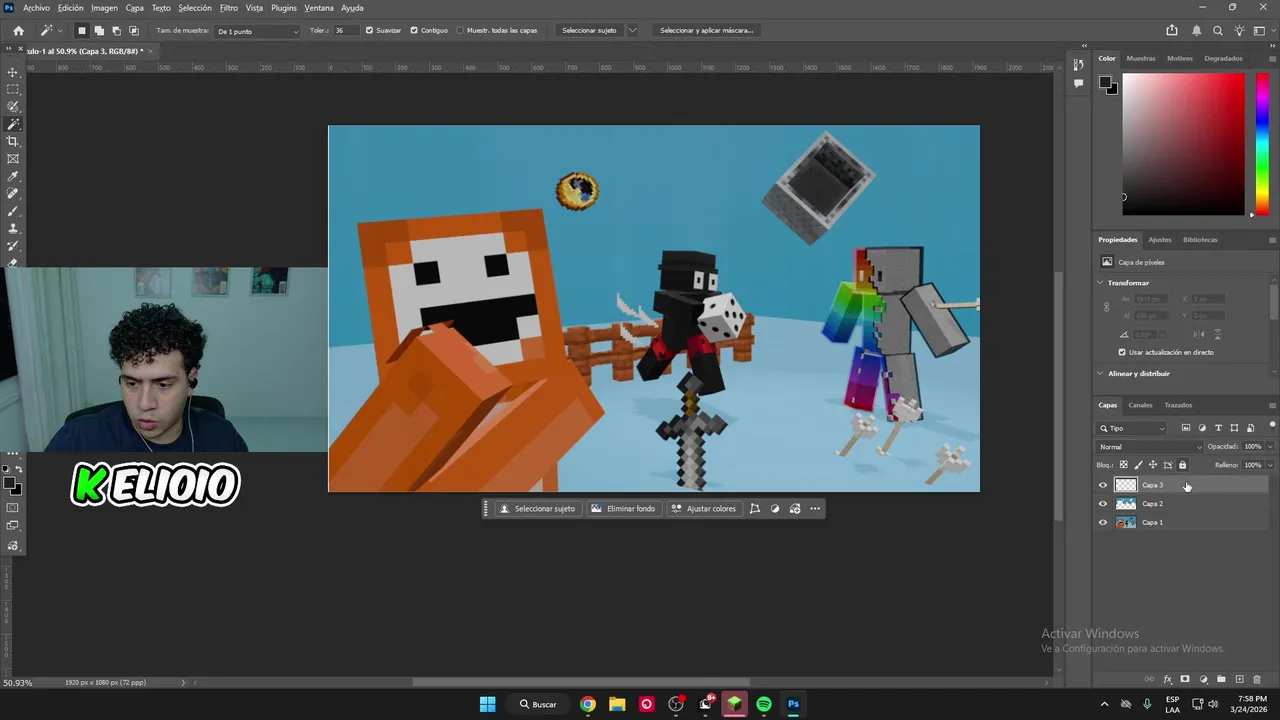
Task: Click Seleccionar sujeto in contextual bar
Action: pos(537,509)
